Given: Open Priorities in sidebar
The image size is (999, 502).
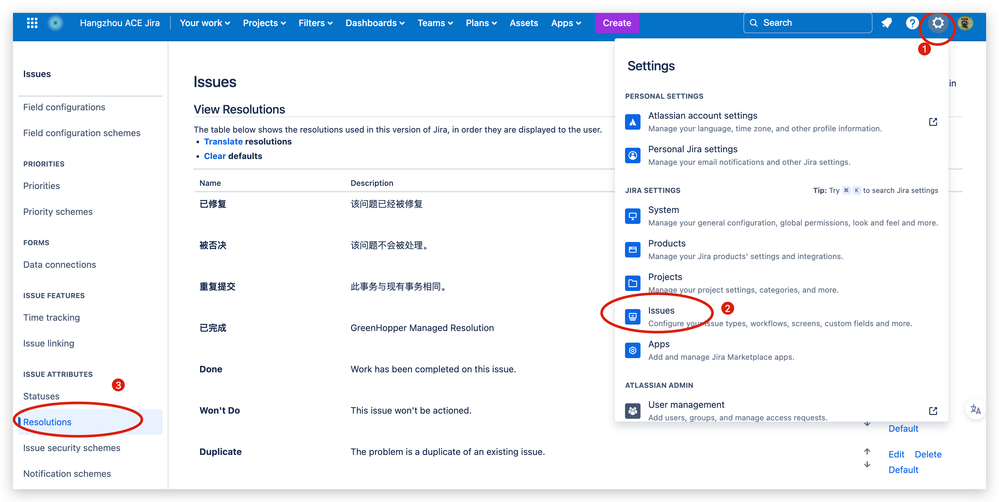Looking at the screenshot, I should (x=41, y=186).
